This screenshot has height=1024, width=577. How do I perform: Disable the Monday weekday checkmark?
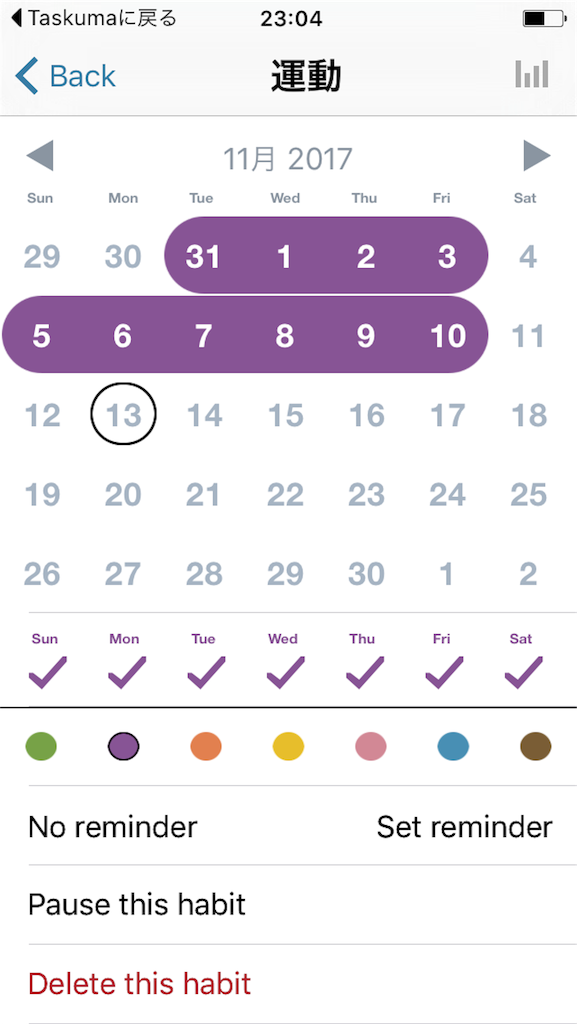click(x=127, y=671)
